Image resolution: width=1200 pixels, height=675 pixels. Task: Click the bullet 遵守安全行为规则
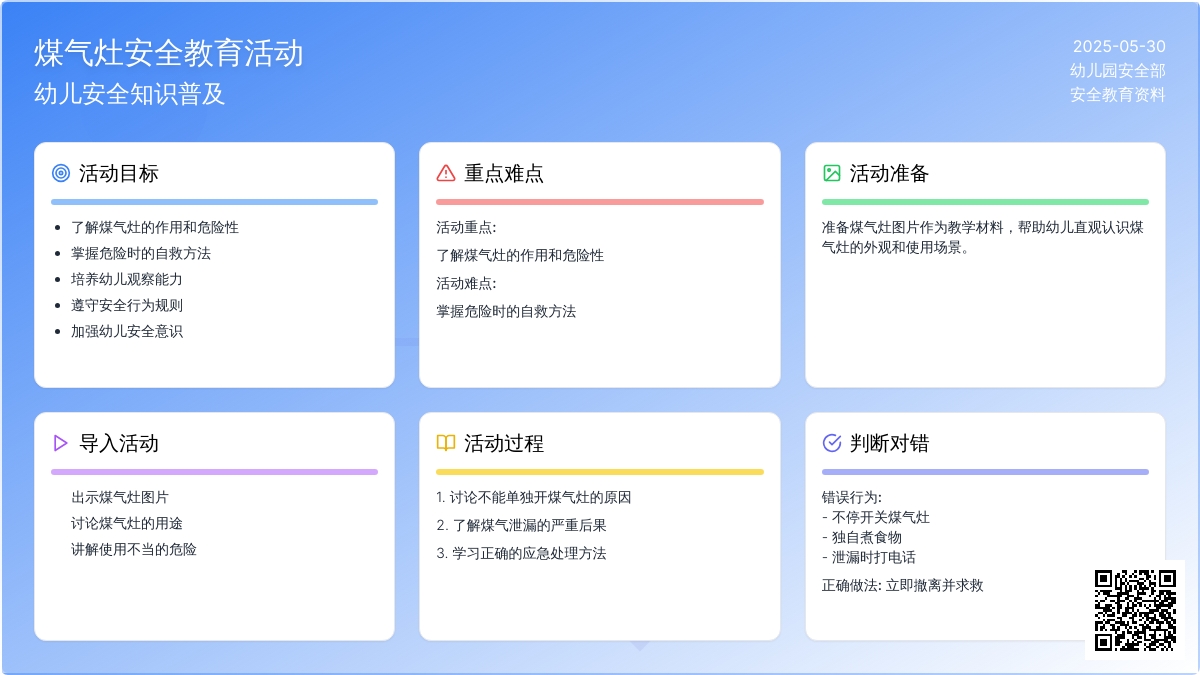click(x=127, y=305)
